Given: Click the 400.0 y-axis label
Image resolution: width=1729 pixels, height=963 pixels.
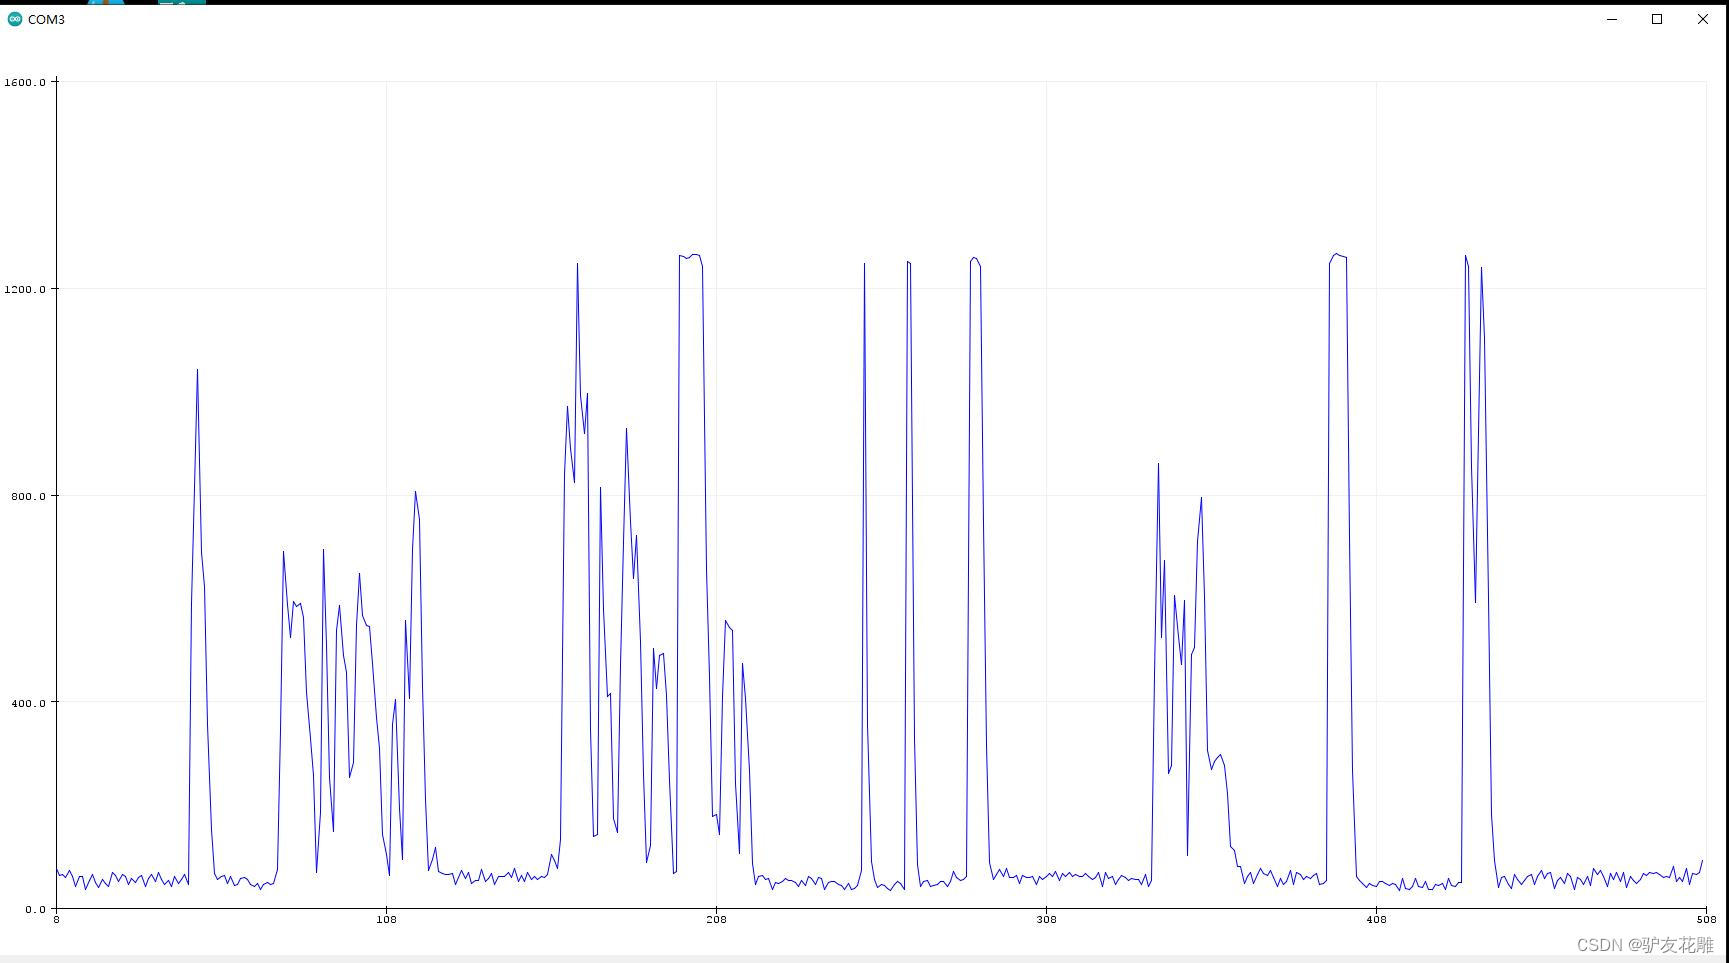Looking at the screenshot, I should click(28, 703).
